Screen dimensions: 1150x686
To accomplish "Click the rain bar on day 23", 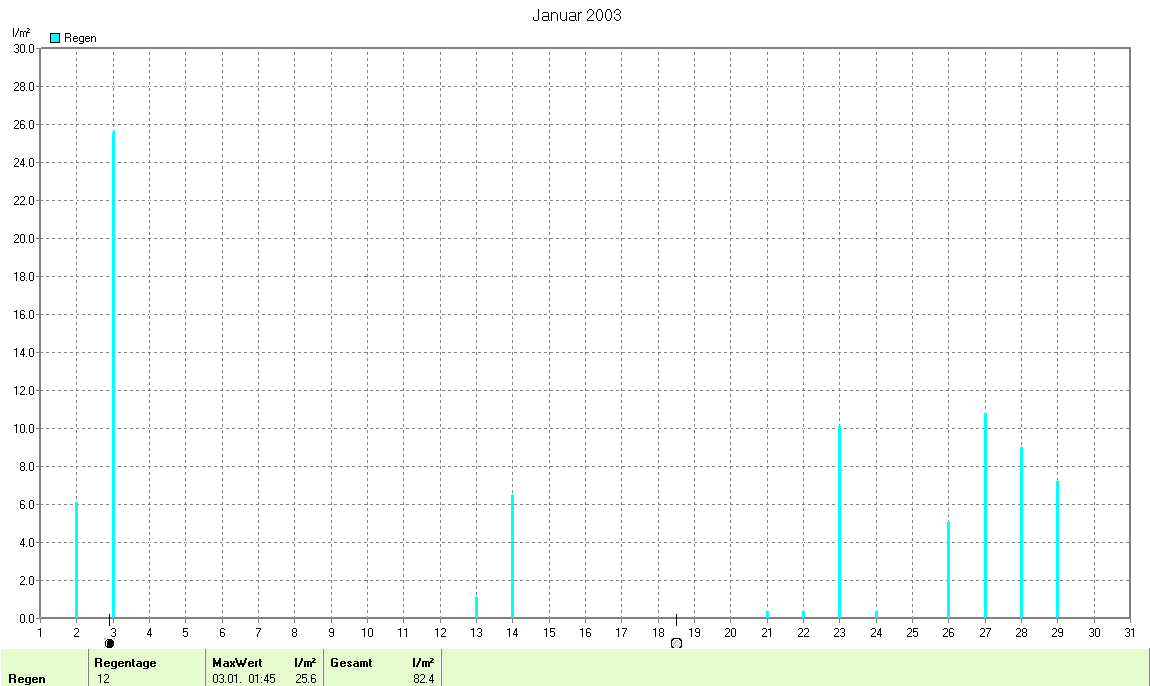I will 839,522.
